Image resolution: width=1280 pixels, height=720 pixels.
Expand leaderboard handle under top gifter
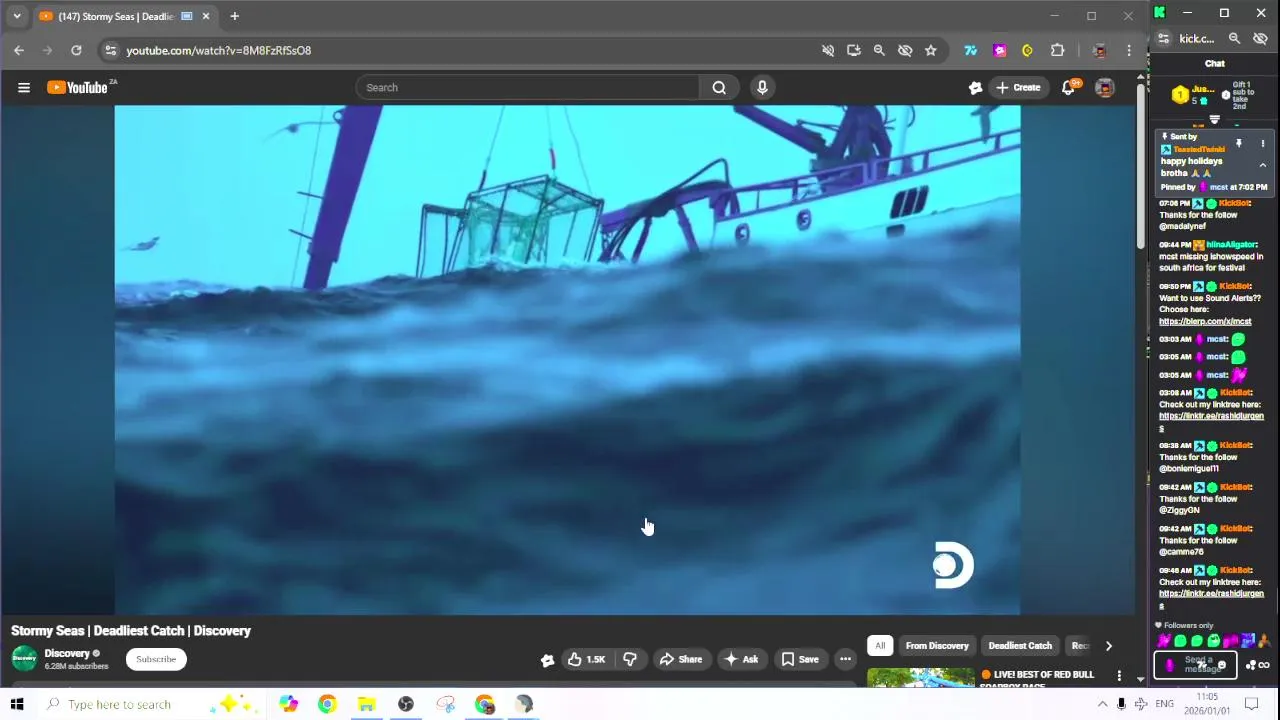coord(1214,119)
